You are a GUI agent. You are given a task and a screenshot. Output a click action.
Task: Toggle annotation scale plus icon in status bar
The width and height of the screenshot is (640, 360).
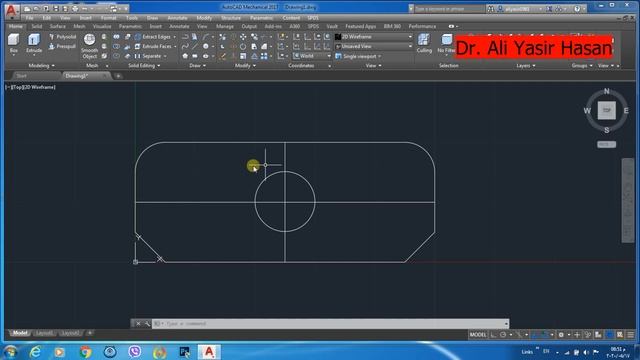click(x=577, y=335)
